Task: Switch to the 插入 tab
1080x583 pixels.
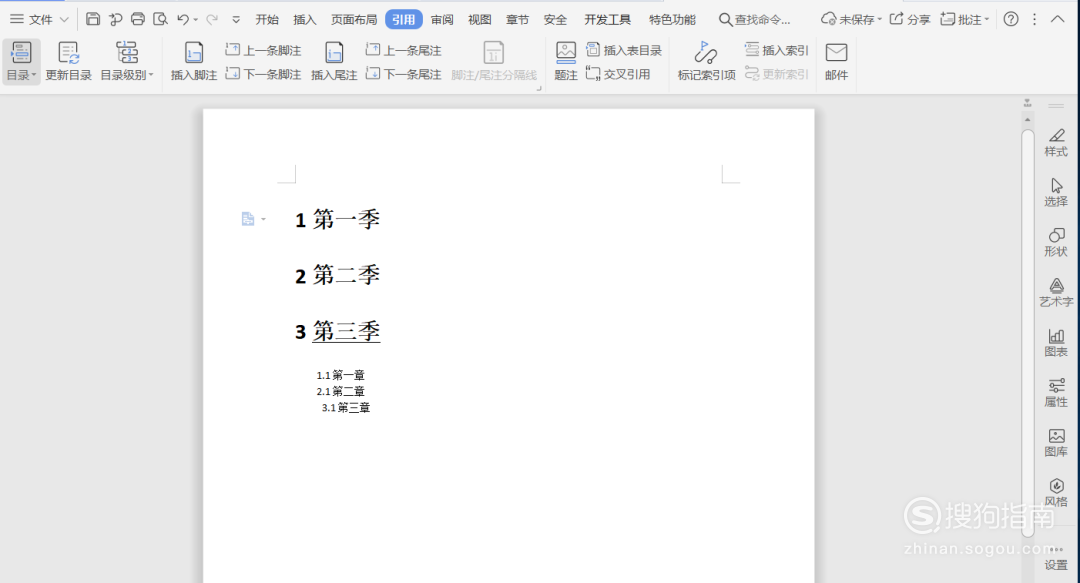Action: [x=304, y=20]
